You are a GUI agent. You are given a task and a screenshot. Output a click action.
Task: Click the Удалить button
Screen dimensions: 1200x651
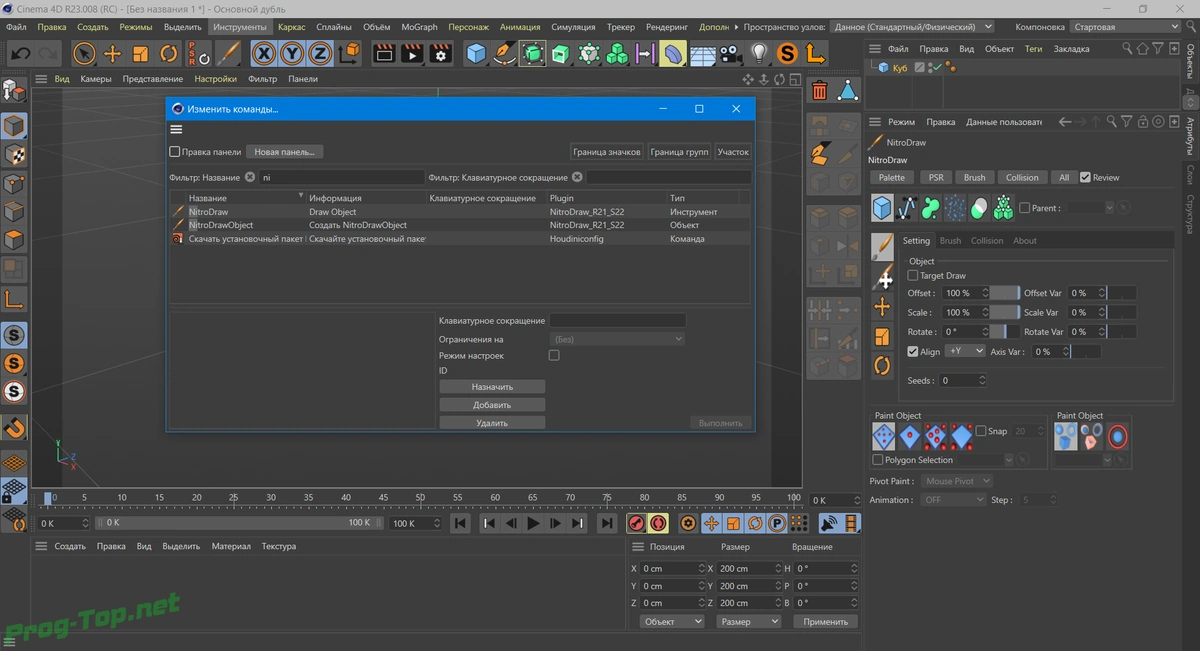point(492,423)
